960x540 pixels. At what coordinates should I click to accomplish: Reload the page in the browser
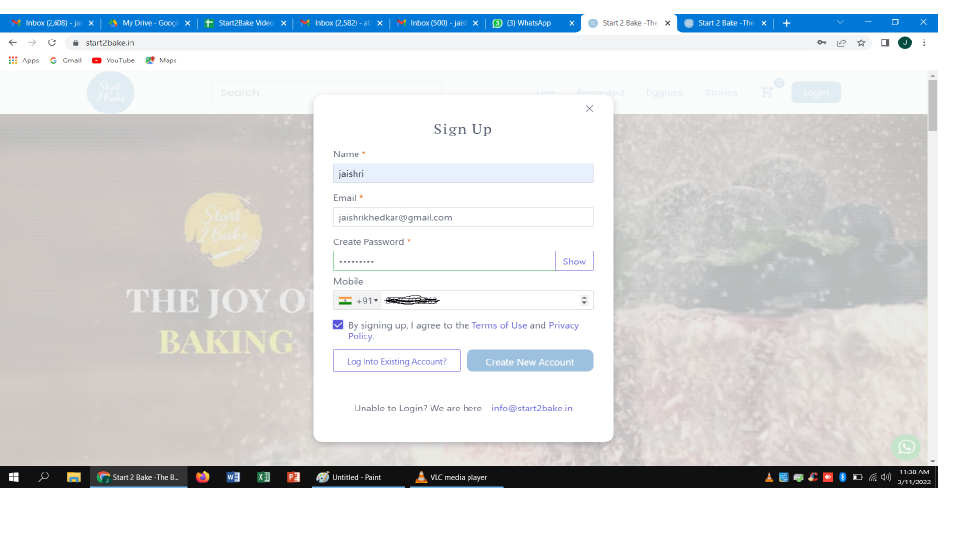pos(52,43)
